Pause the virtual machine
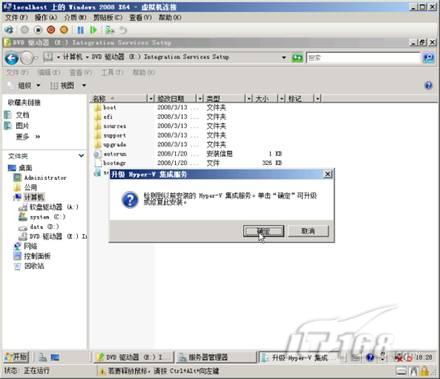Screen dimensions: 440x379 click(80, 30)
